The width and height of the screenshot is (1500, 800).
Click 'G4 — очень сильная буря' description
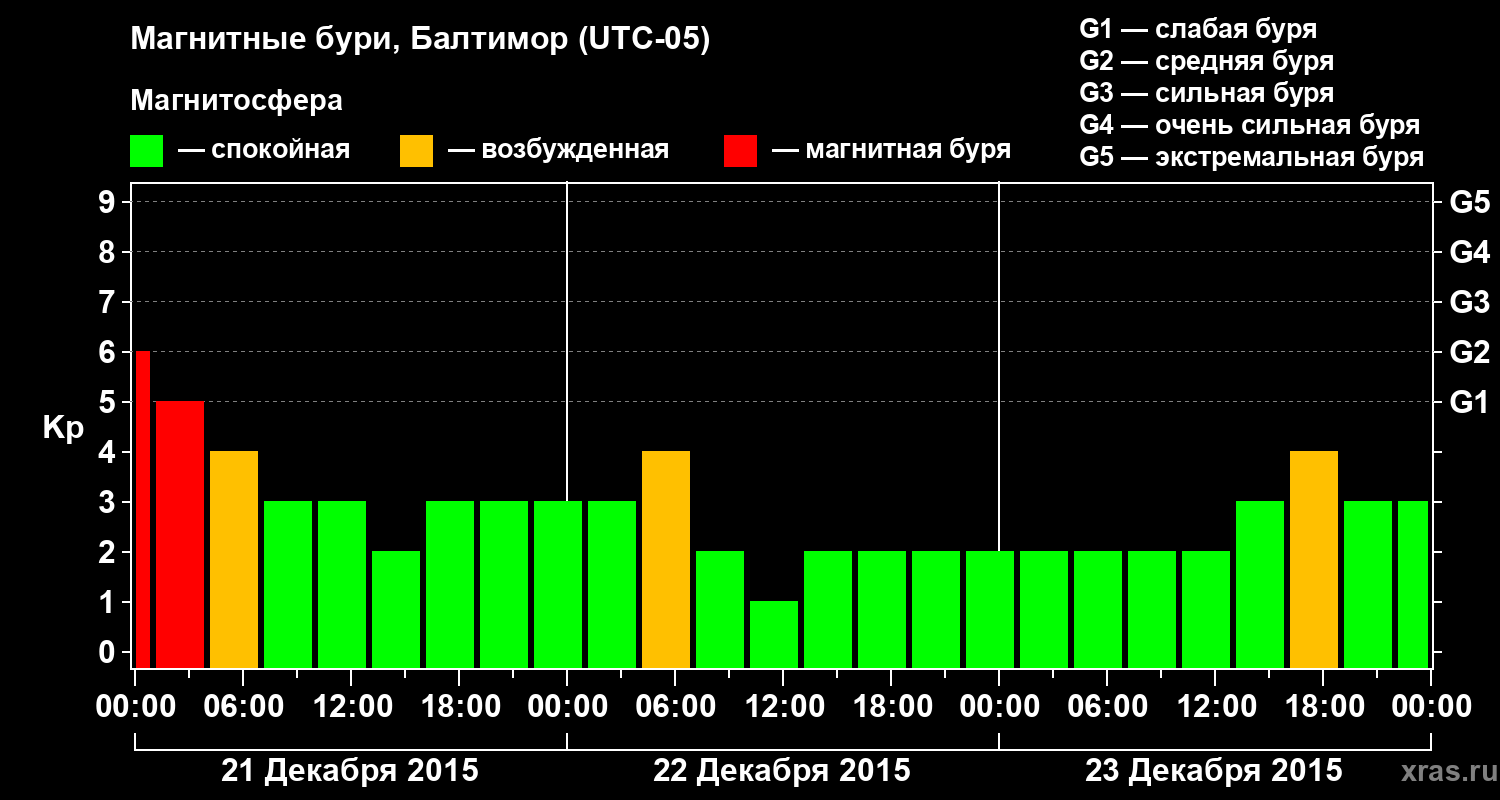pos(1250,125)
